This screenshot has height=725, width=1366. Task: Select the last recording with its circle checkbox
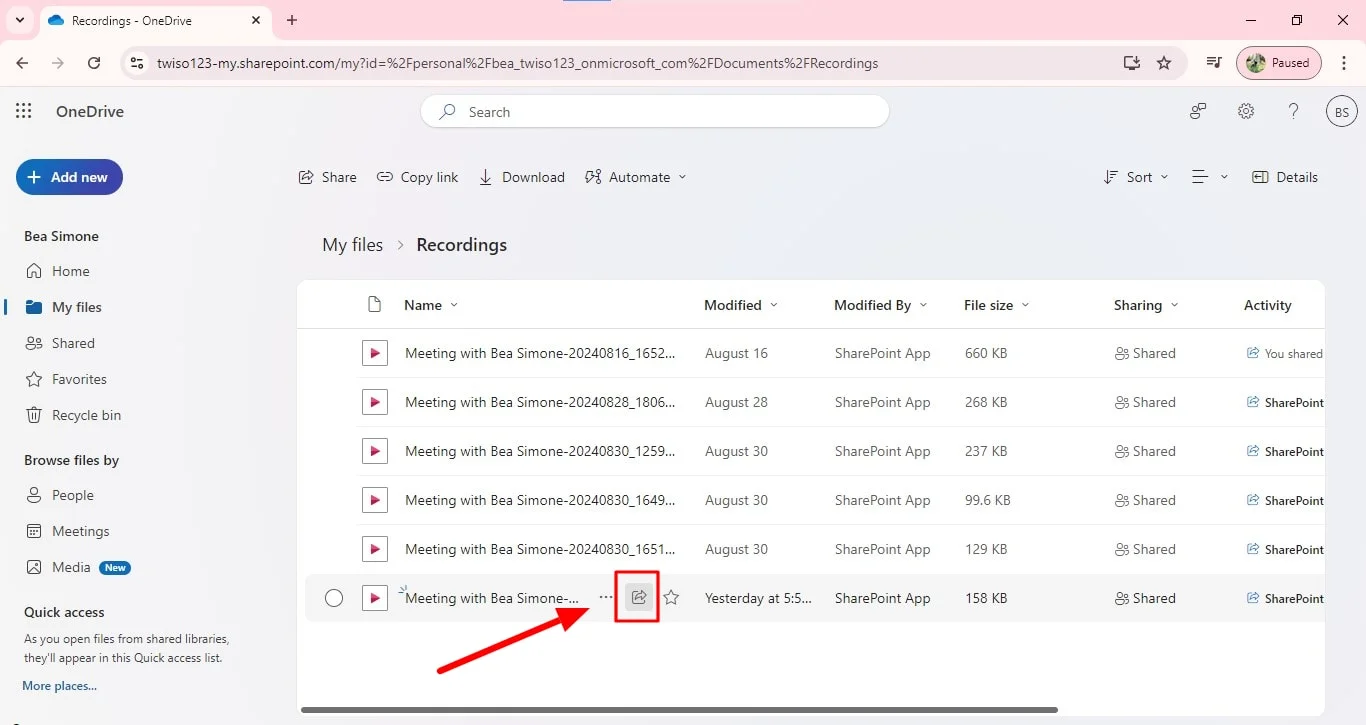[334, 598]
